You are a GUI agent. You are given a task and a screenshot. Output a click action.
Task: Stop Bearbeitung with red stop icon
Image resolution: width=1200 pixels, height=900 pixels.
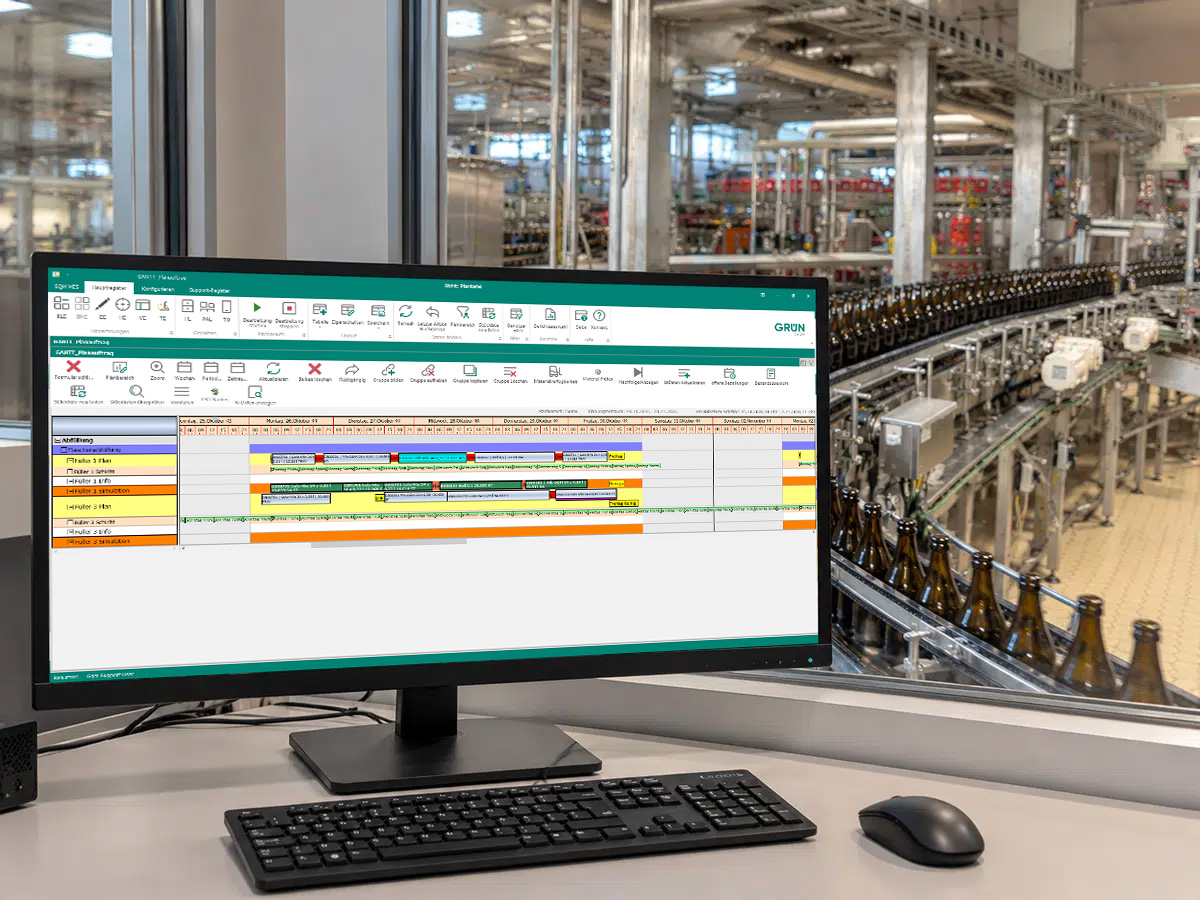(x=289, y=308)
